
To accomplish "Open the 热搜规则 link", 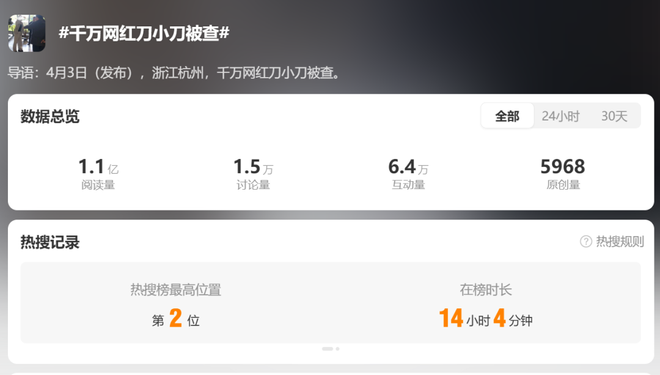I will pyautogui.click(x=620, y=242).
